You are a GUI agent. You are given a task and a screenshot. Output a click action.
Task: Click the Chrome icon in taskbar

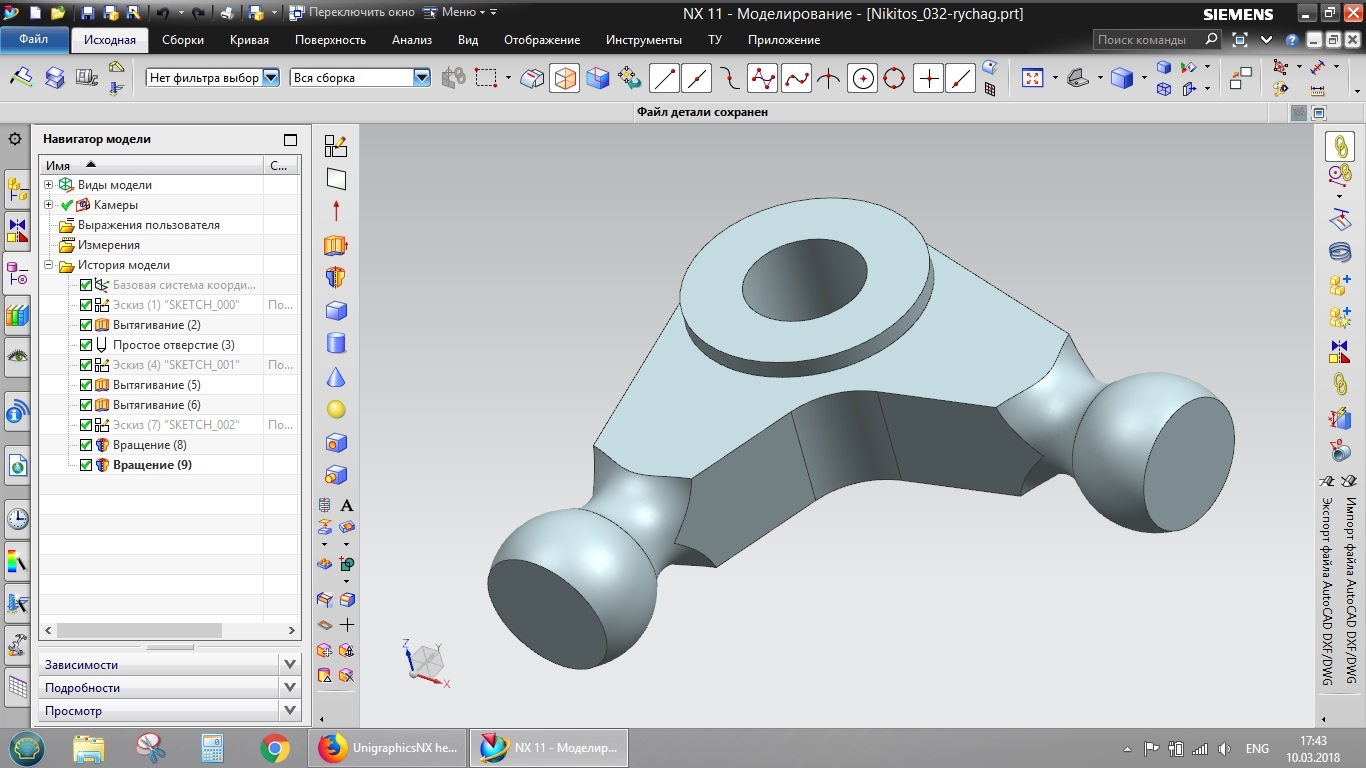pyautogui.click(x=275, y=748)
